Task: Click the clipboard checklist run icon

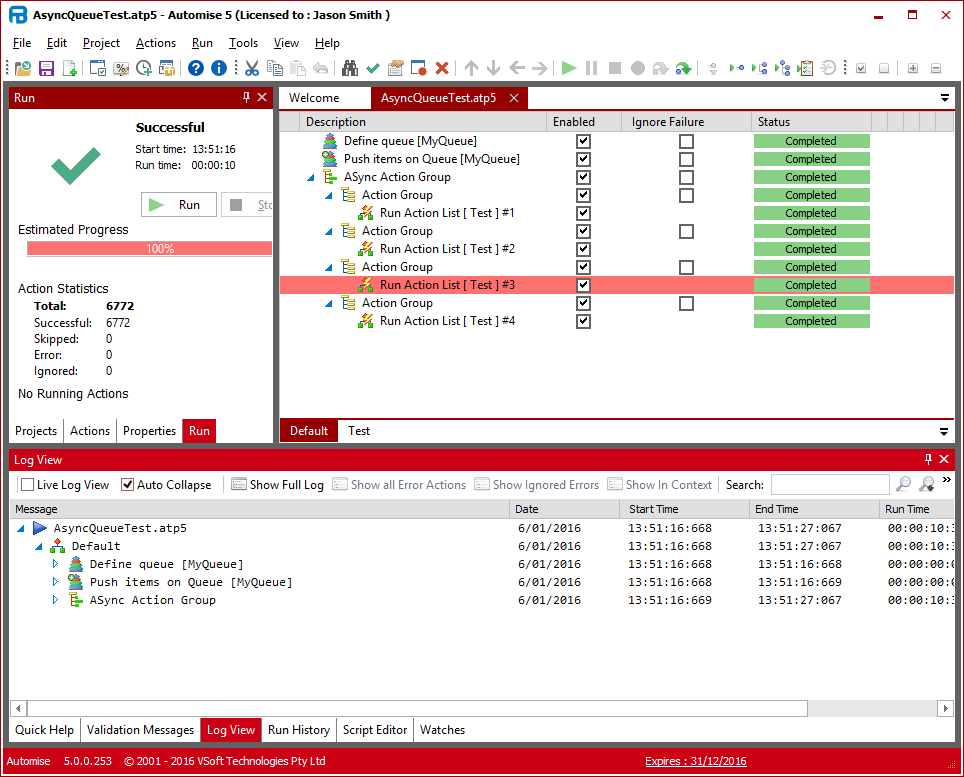Action: 805,68
